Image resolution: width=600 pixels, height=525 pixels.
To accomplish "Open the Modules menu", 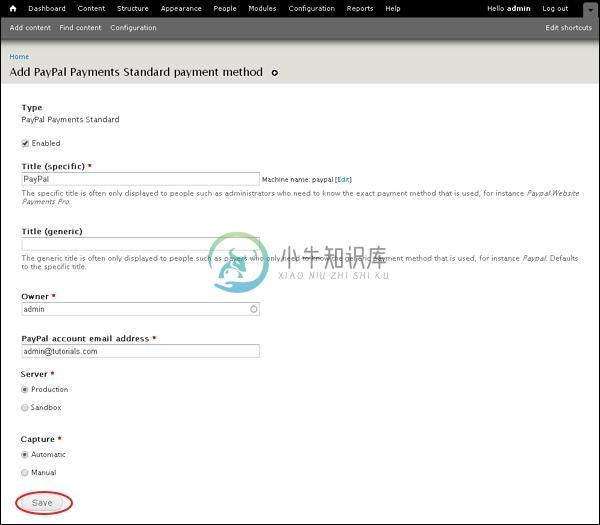I will 262,8.
